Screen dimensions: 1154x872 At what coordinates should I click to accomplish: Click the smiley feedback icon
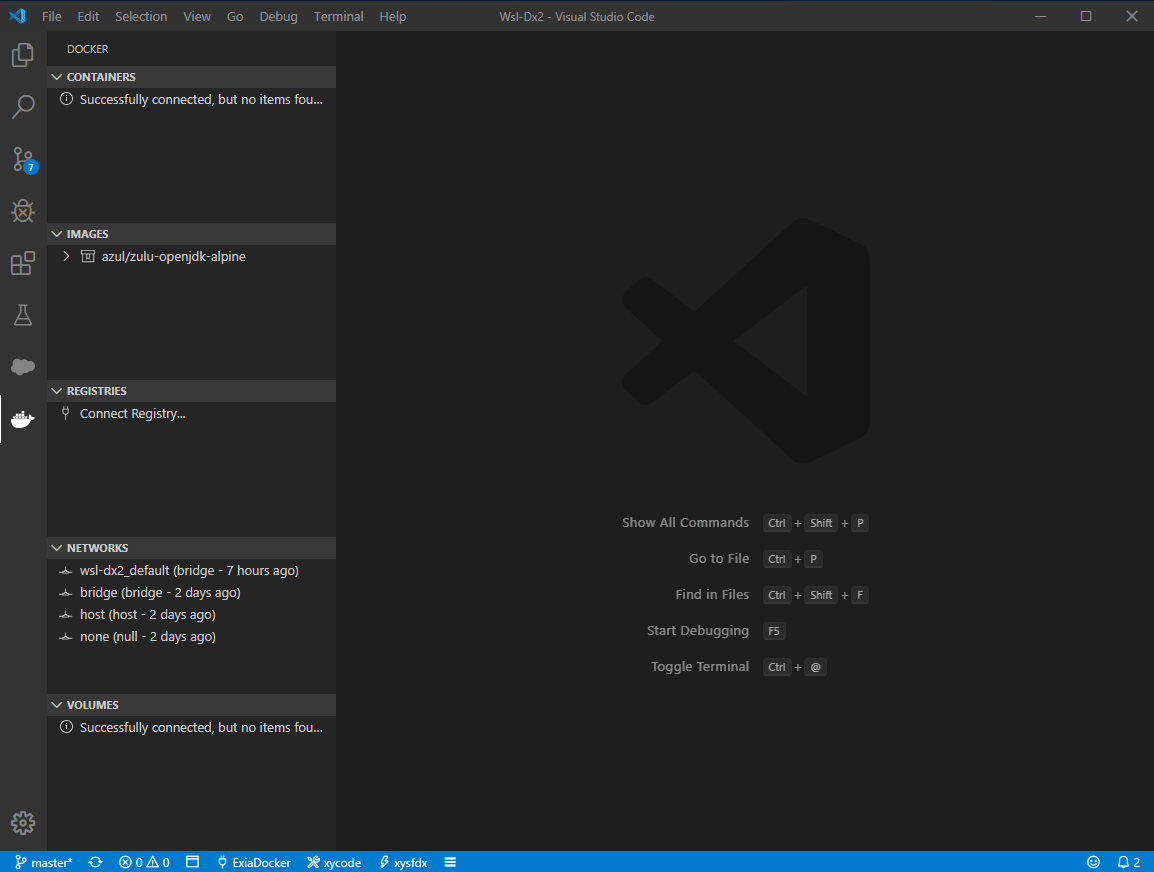[1094, 862]
